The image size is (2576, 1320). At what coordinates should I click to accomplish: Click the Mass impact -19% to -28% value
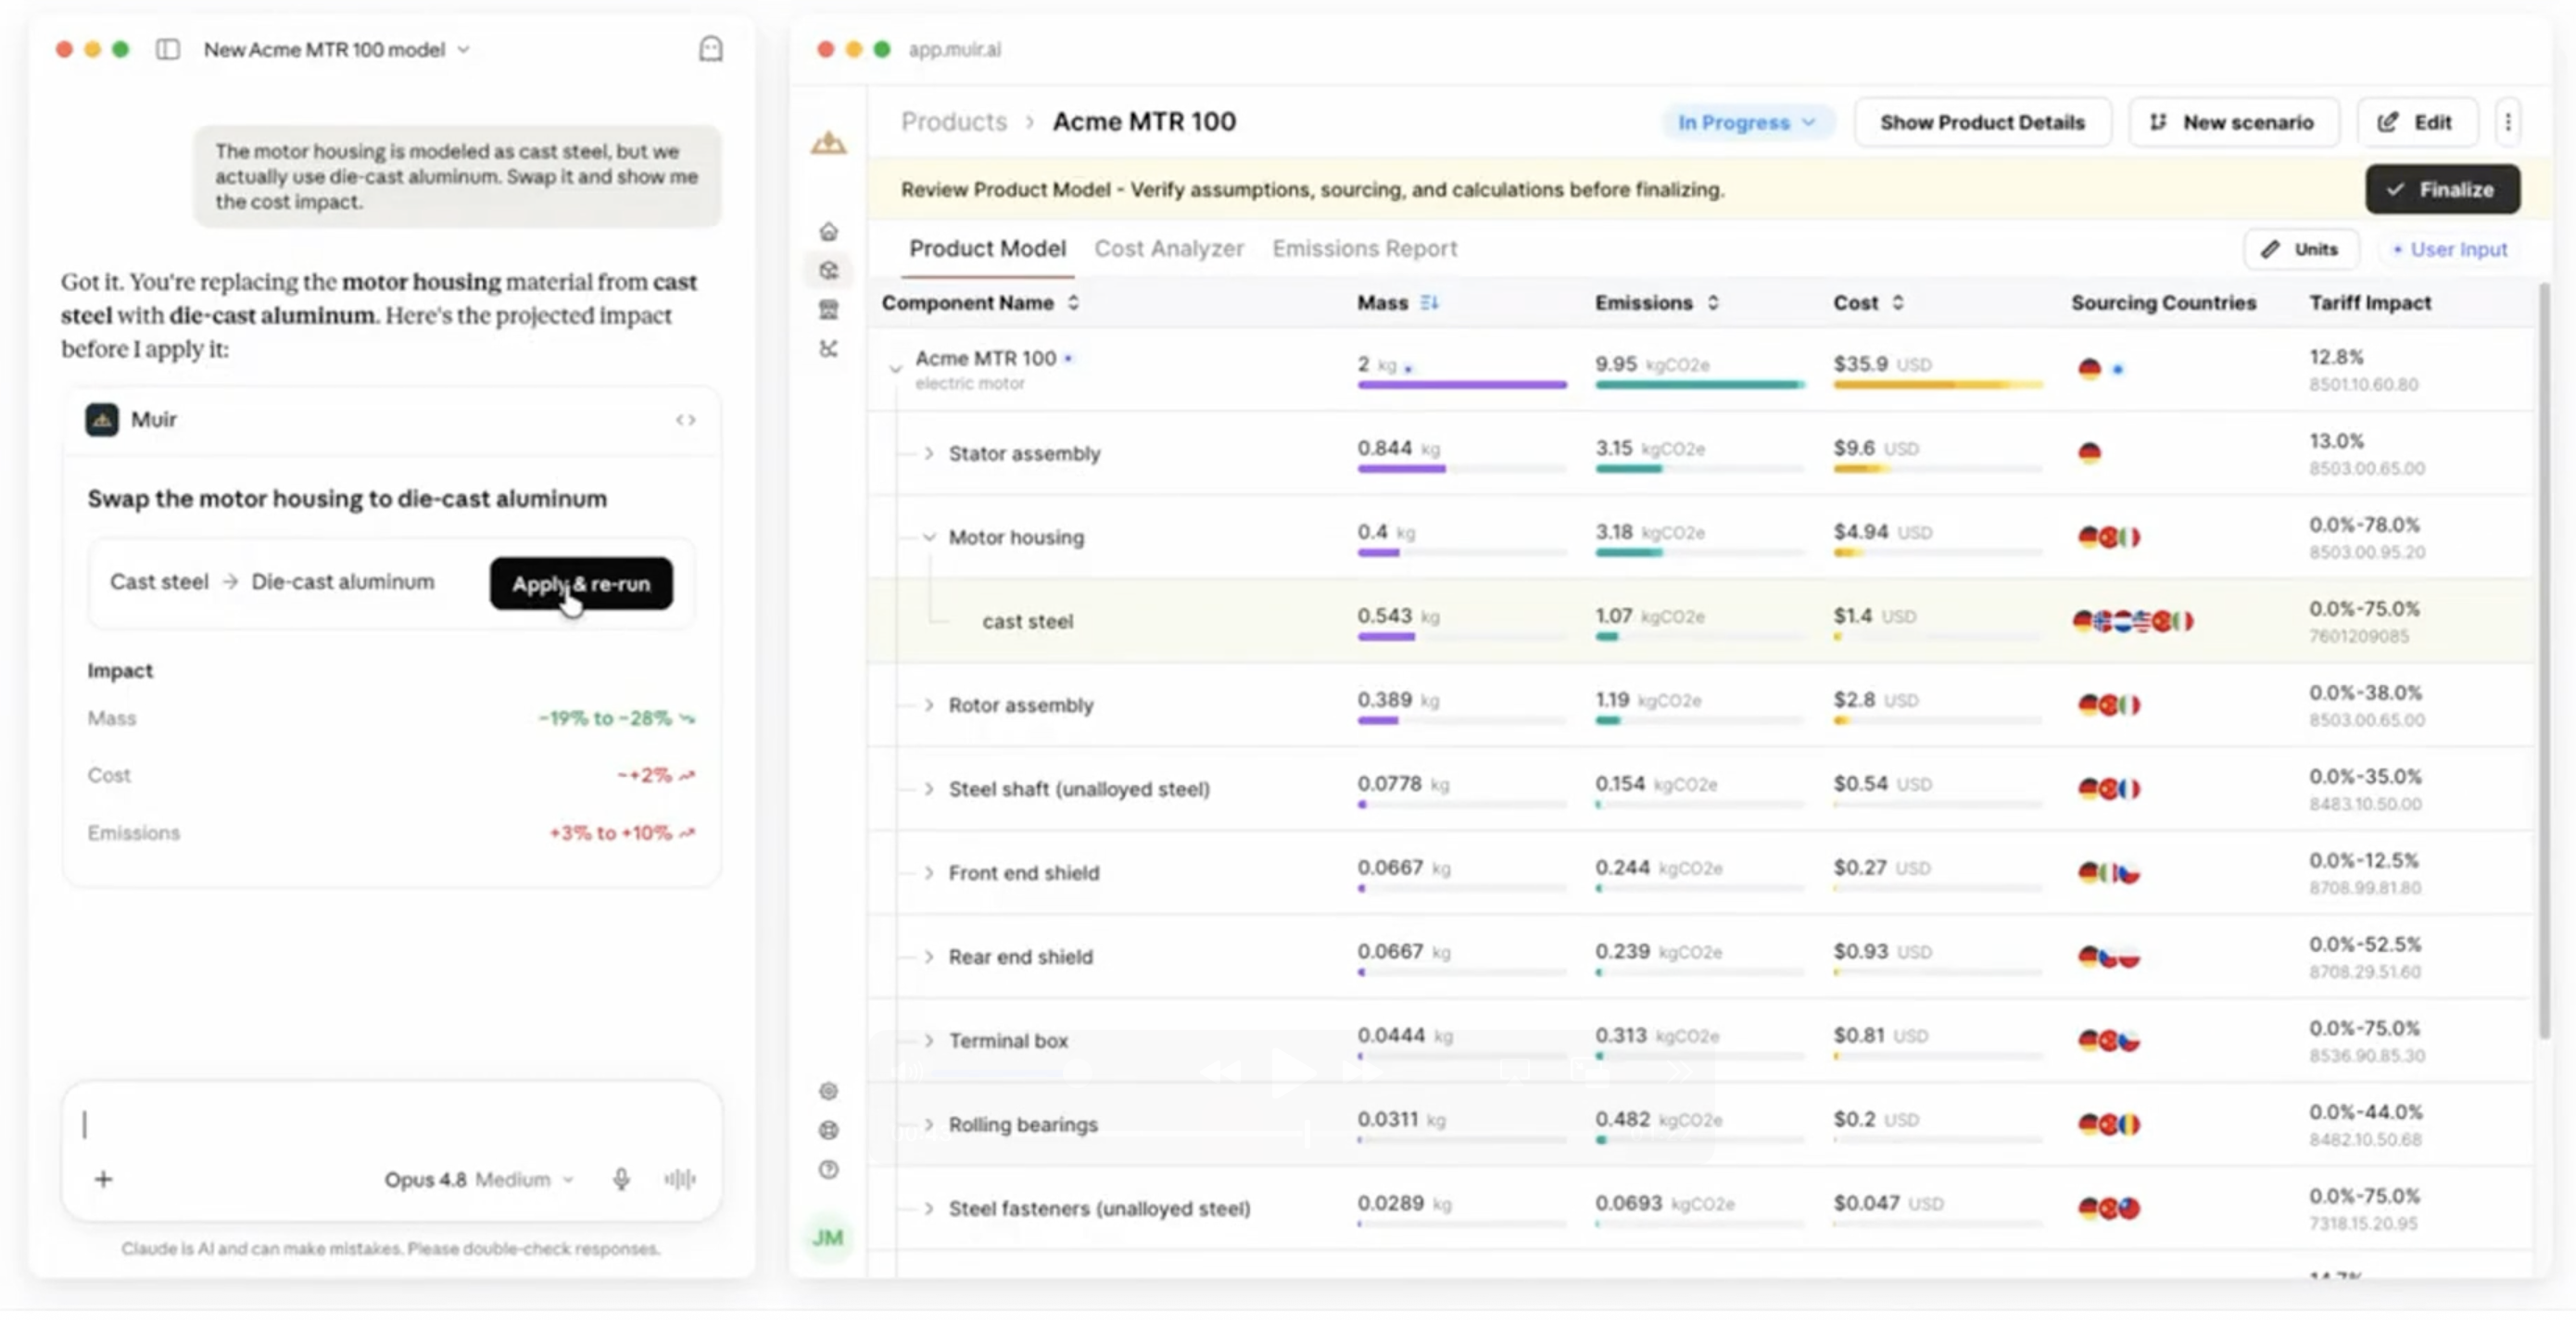click(x=605, y=718)
